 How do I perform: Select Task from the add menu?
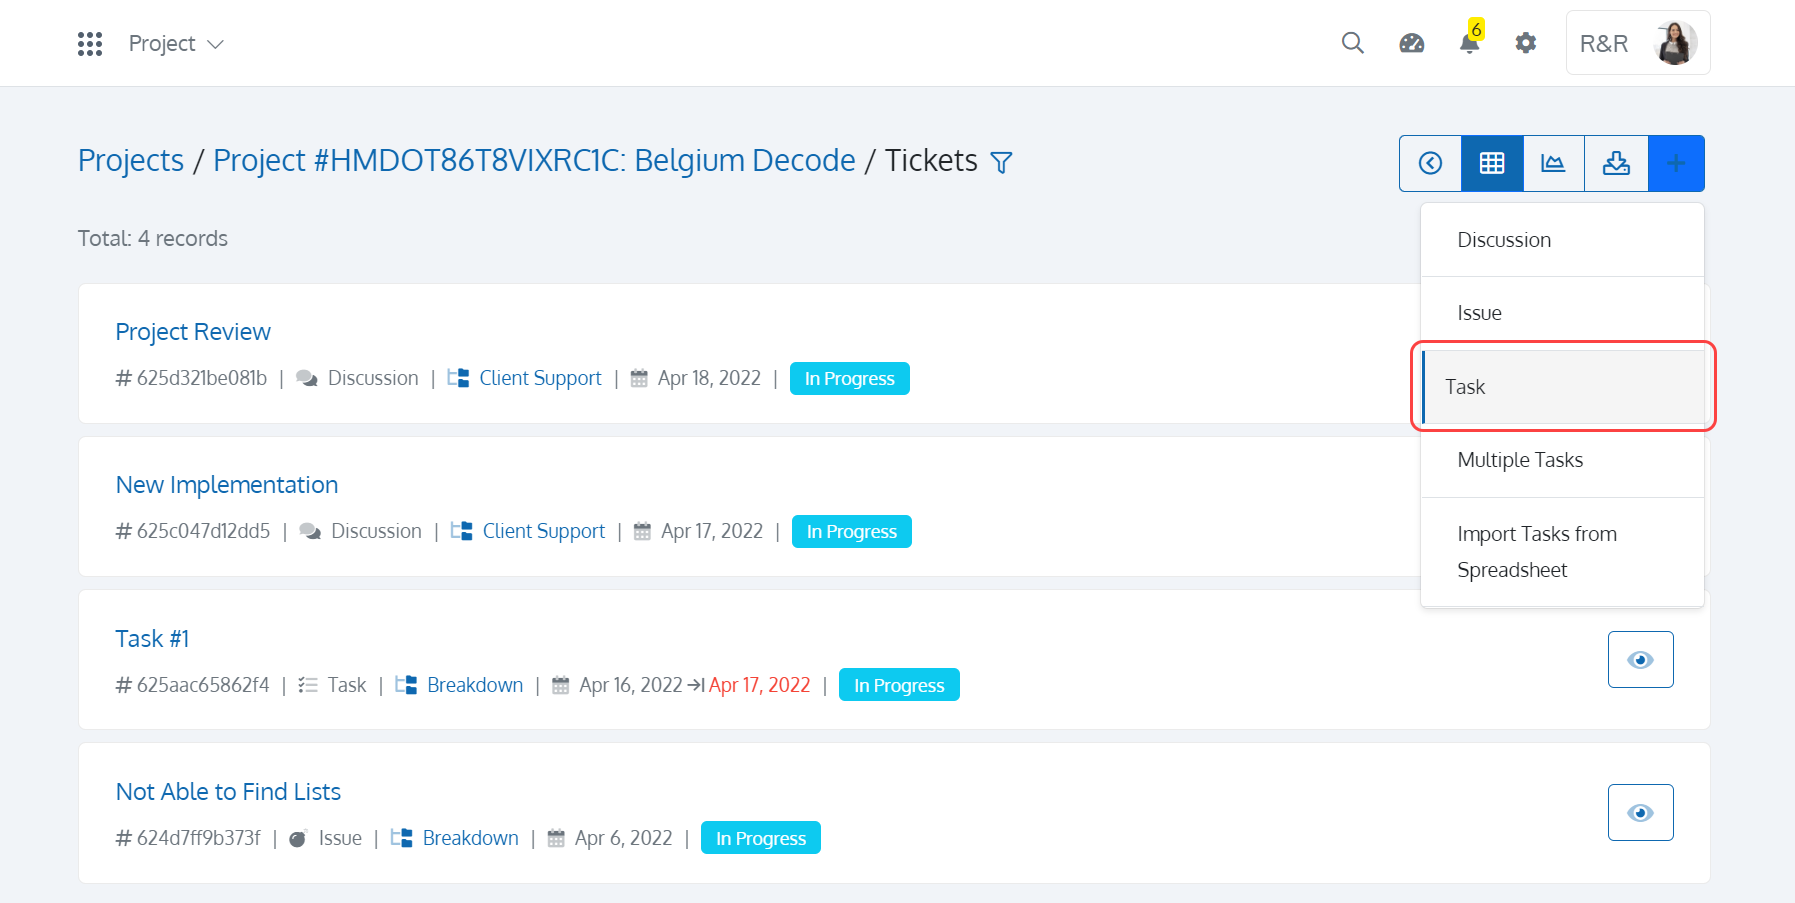[1563, 387]
